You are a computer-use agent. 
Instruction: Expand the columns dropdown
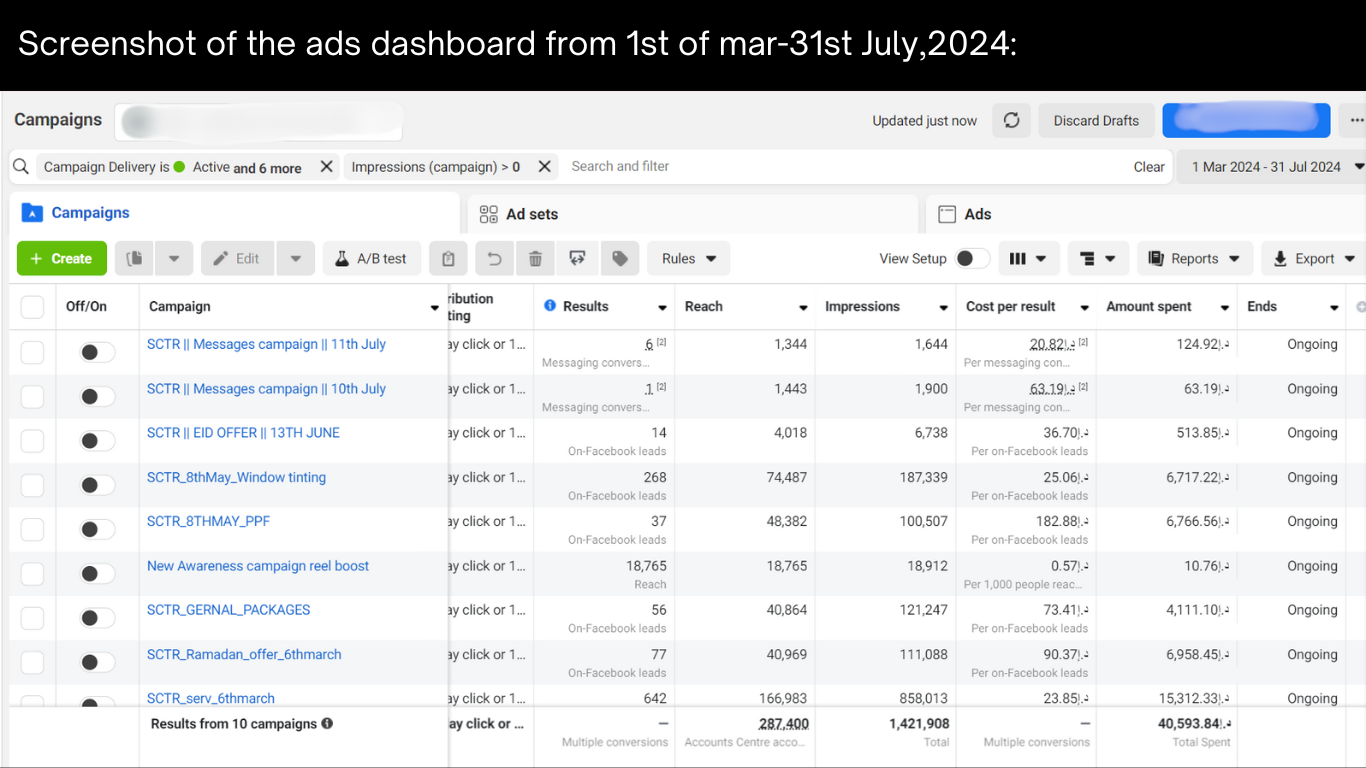click(x=1028, y=258)
